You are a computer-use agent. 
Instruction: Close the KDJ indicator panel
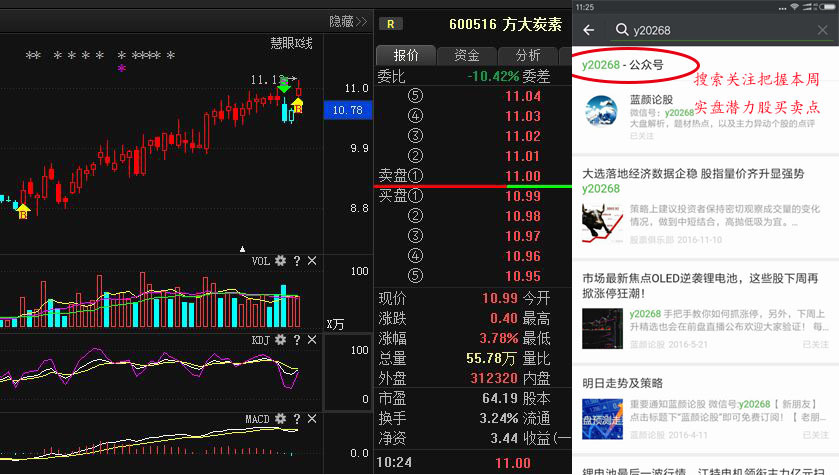312,340
